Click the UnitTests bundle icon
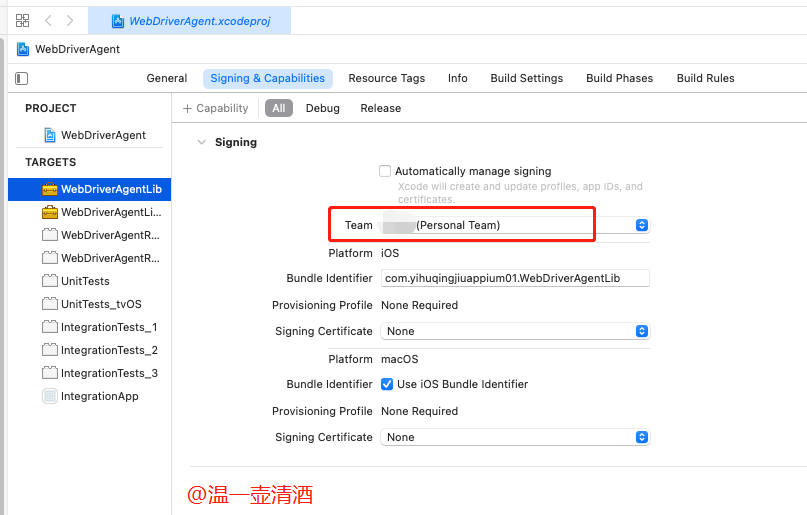This screenshot has width=807, height=515. pos(50,281)
